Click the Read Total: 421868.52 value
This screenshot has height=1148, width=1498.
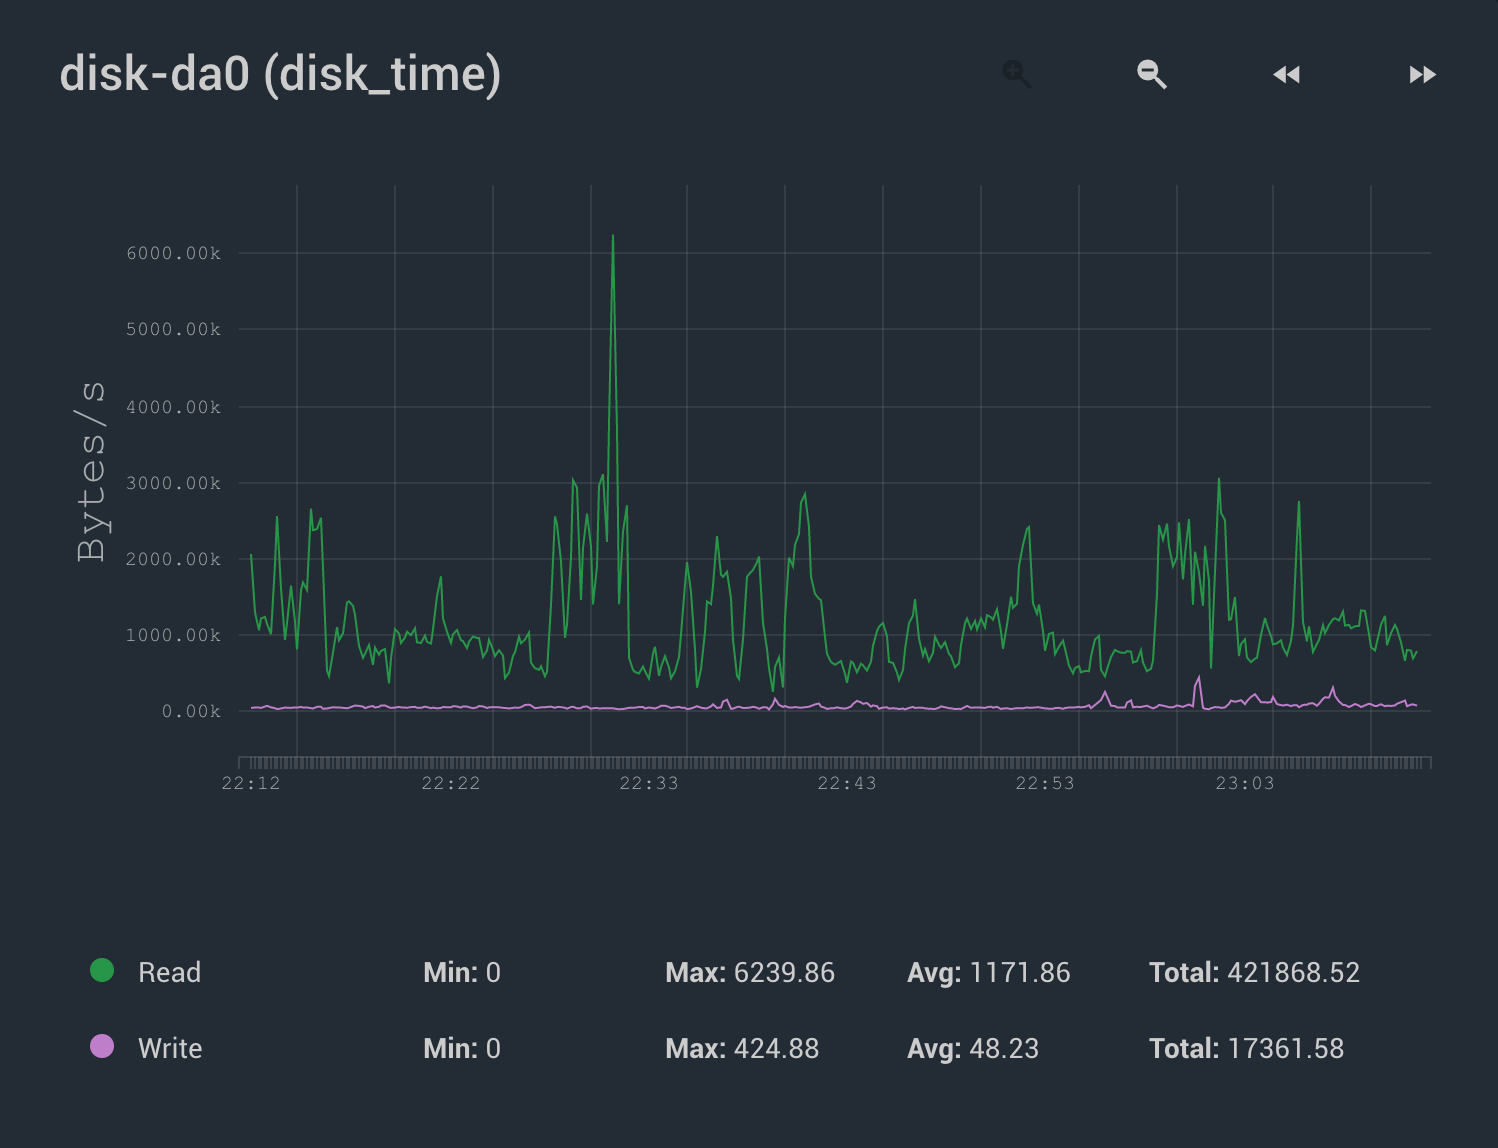click(1254, 972)
